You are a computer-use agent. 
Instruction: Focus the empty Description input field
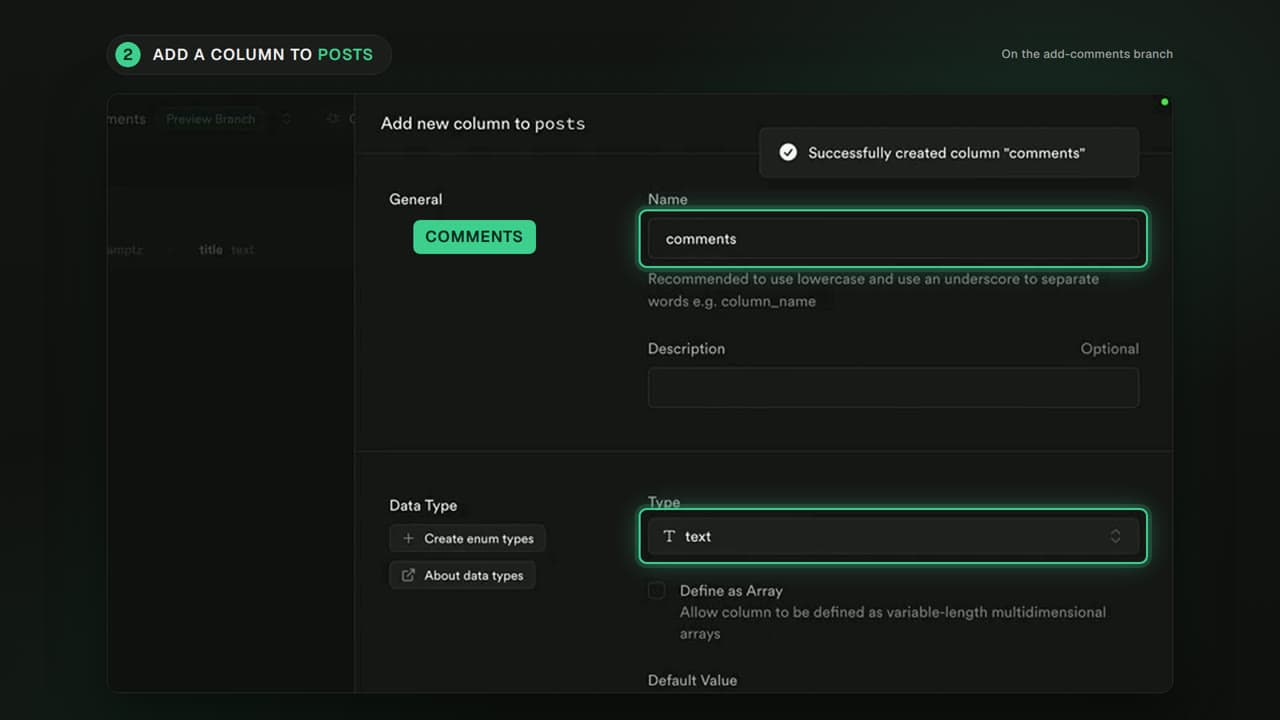tap(893, 387)
